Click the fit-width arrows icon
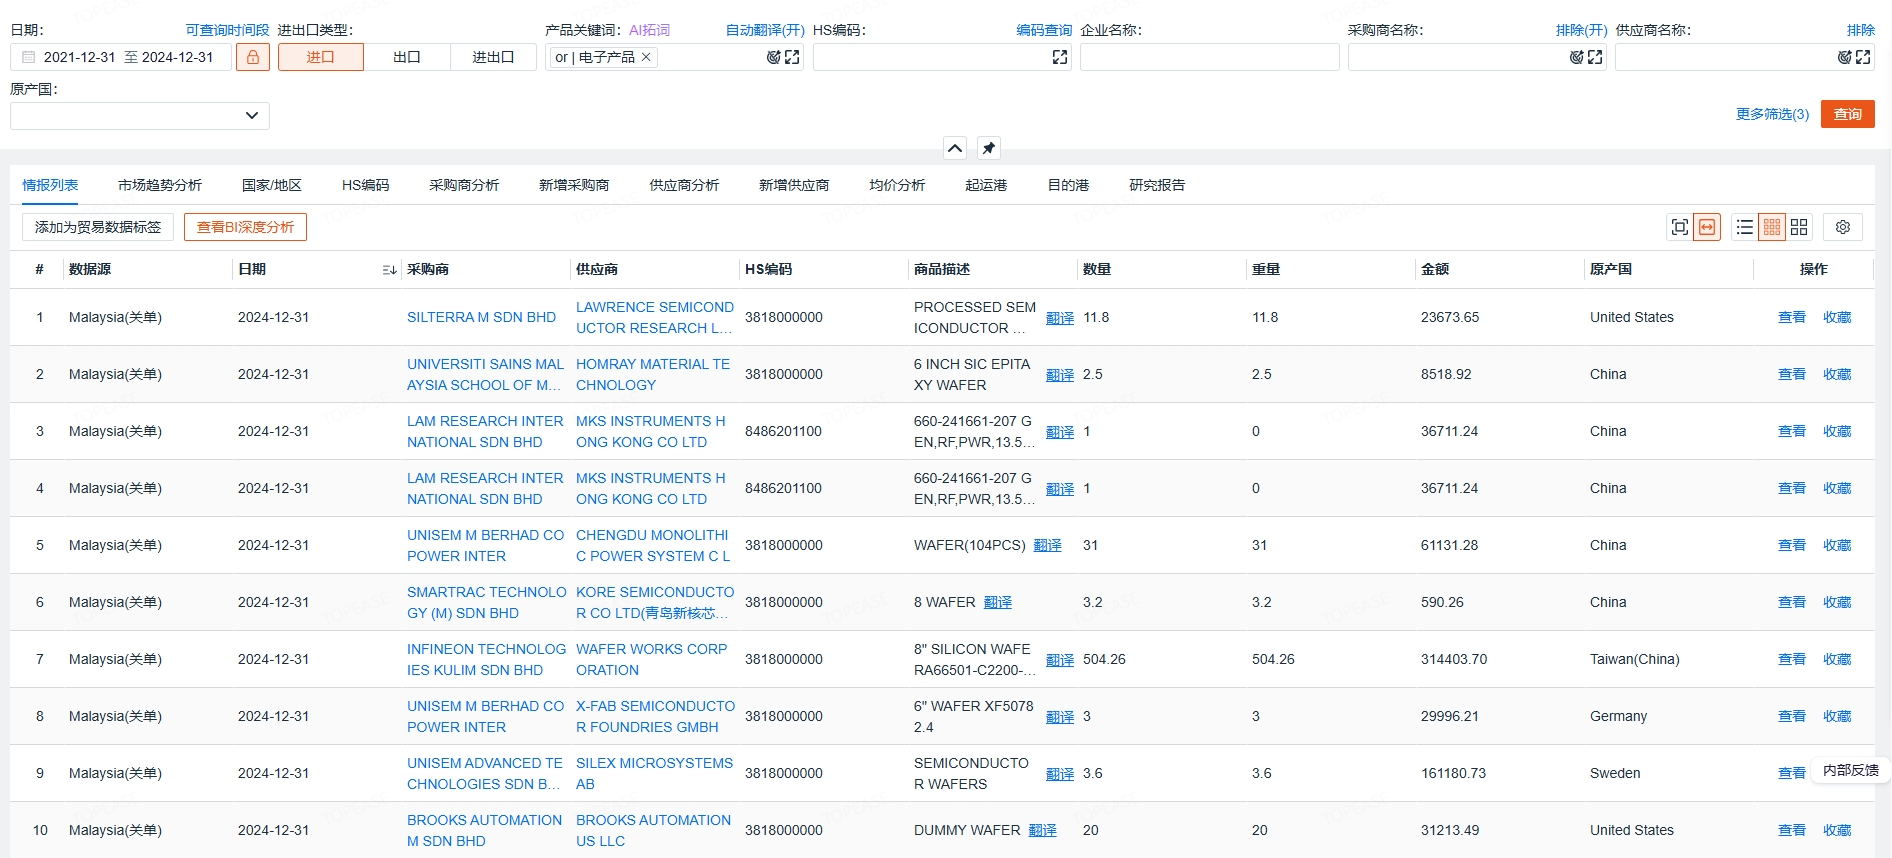 [1707, 227]
